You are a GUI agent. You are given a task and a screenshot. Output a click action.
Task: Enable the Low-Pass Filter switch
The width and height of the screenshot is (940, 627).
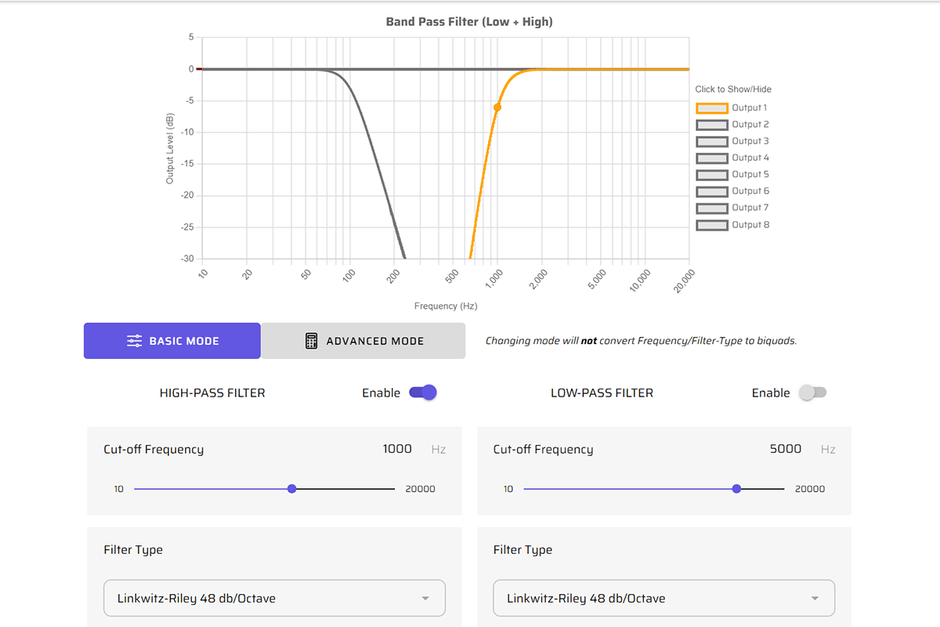click(812, 393)
